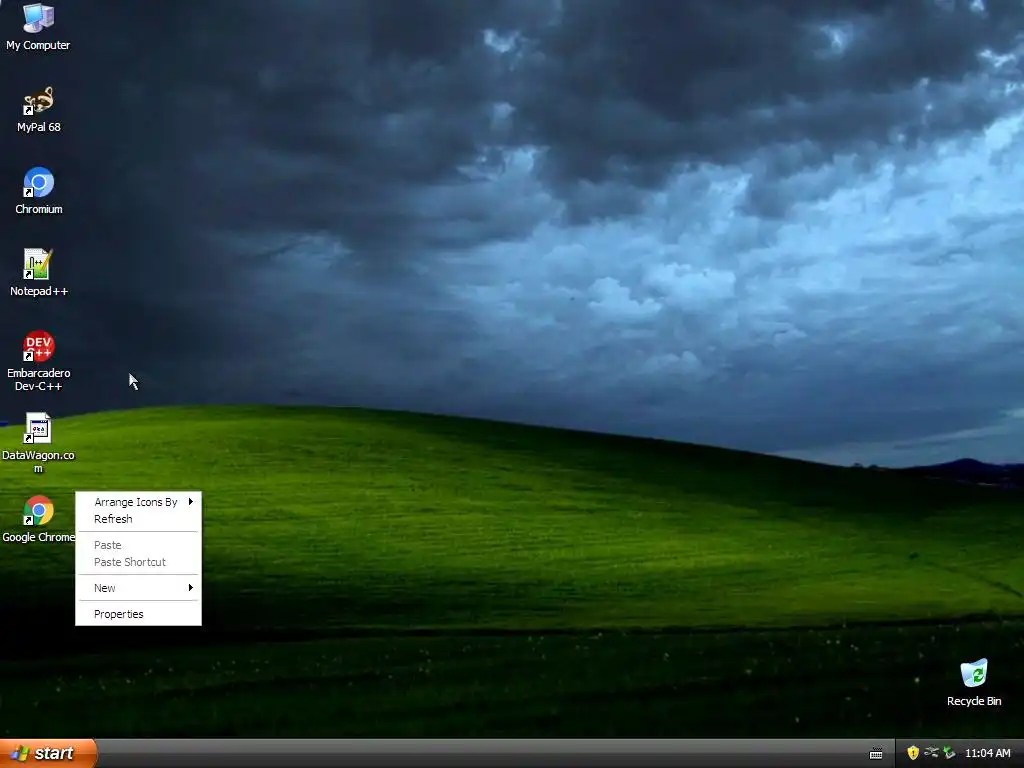The height and width of the screenshot is (768, 1024).
Task: Open Properties from the context menu
Action: coord(138,614)
